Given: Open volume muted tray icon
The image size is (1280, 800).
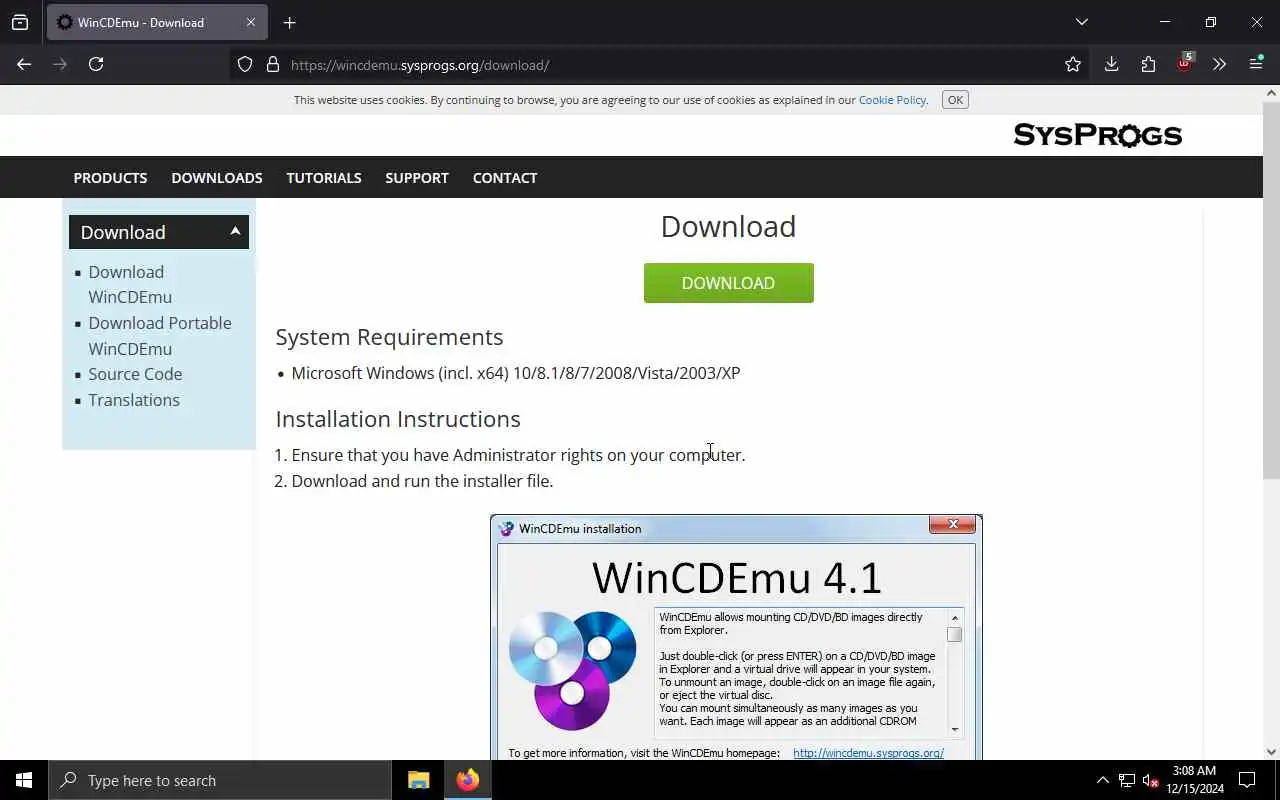Looking at the screenshot, I should tap(1150, 780).
